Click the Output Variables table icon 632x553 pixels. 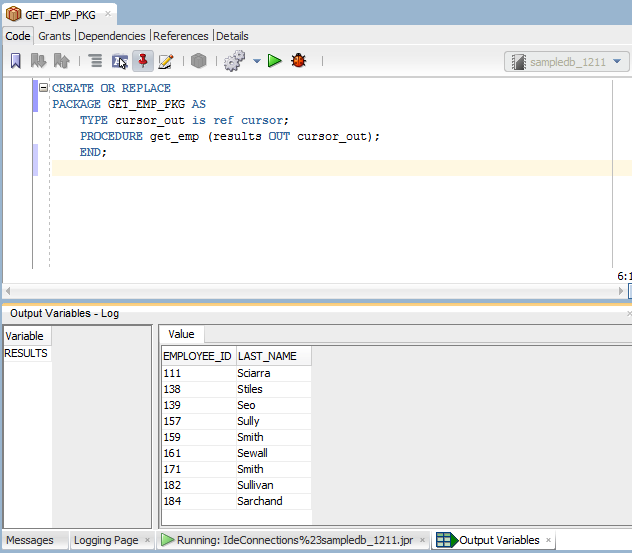click(447, 540)
